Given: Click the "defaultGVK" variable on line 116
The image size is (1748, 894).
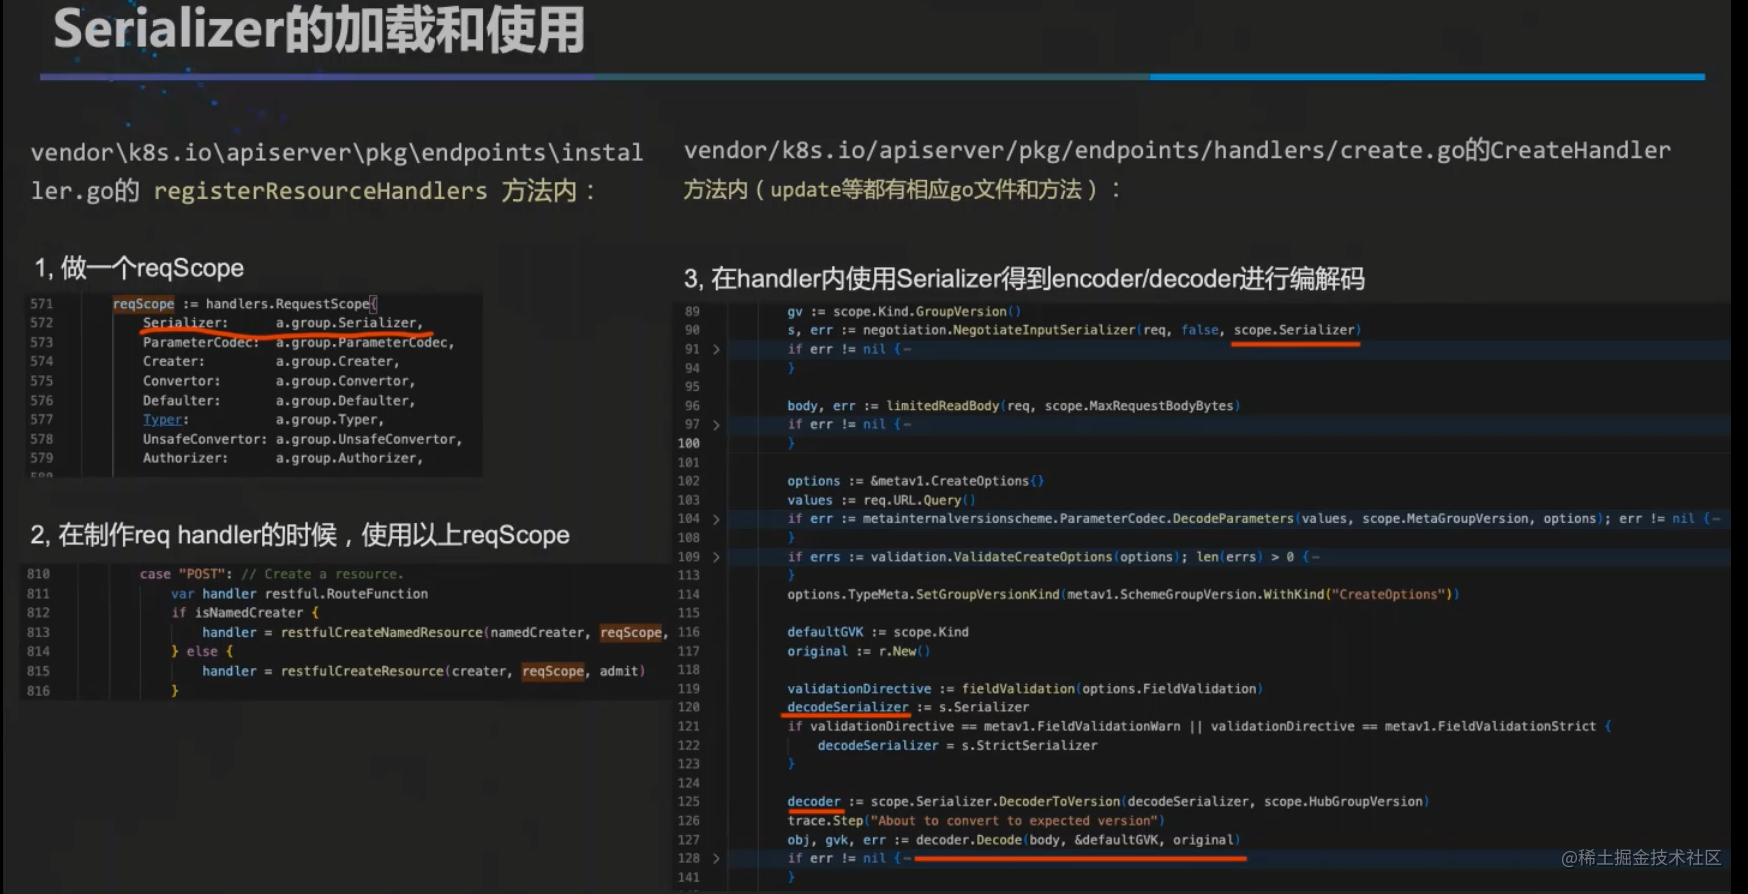Looking at the screenshot, I should tap(825, 632).
